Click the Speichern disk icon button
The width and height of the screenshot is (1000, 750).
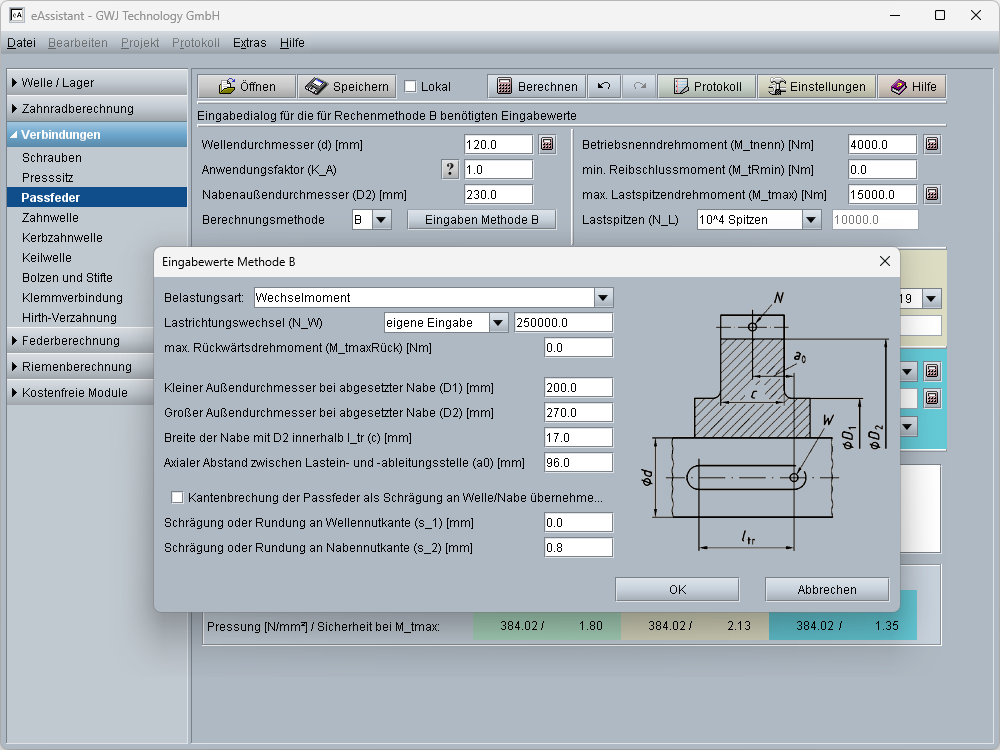click(348, 87)
